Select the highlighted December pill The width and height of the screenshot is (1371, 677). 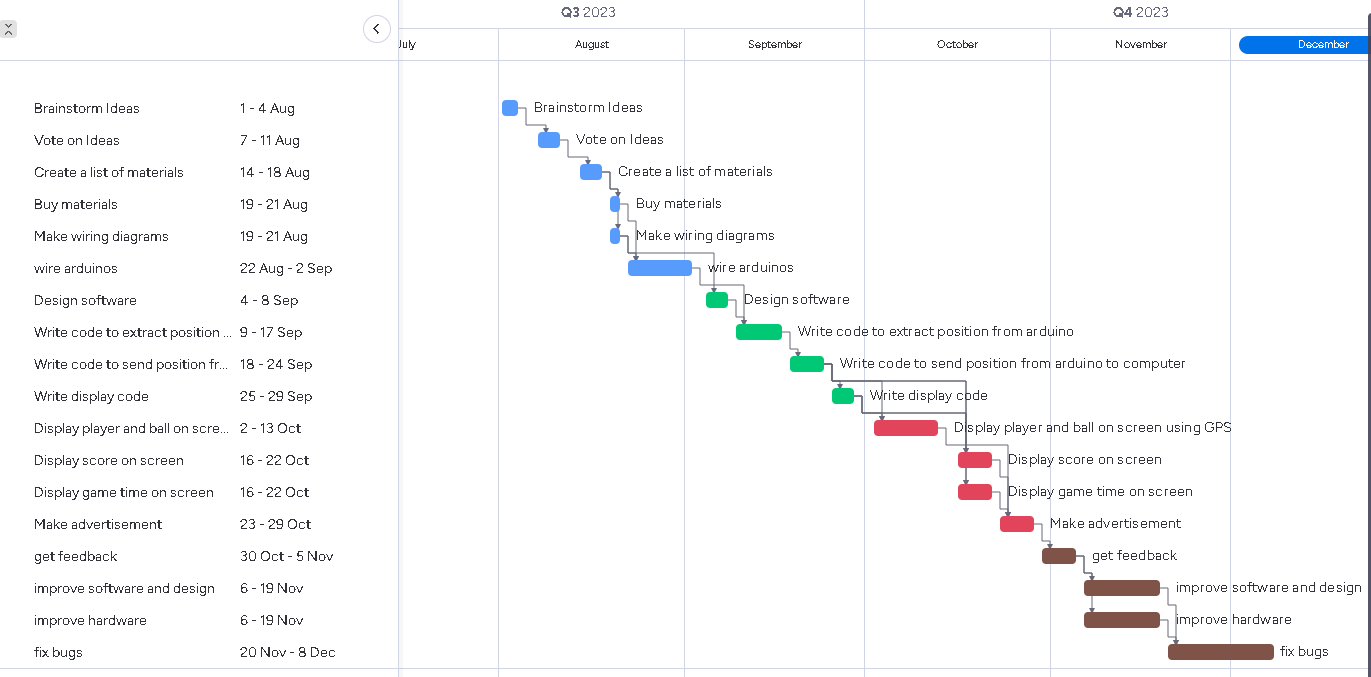click(x=1305, y=44)
